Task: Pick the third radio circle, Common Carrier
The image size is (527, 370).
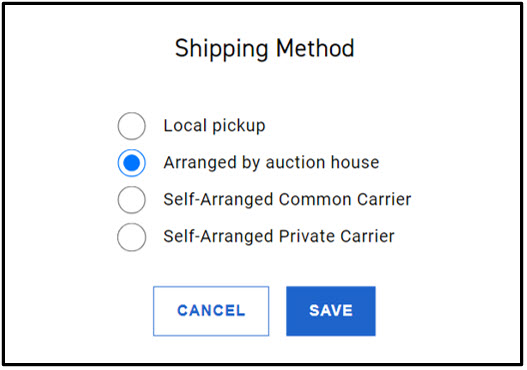Action: (x=131, y=200)
